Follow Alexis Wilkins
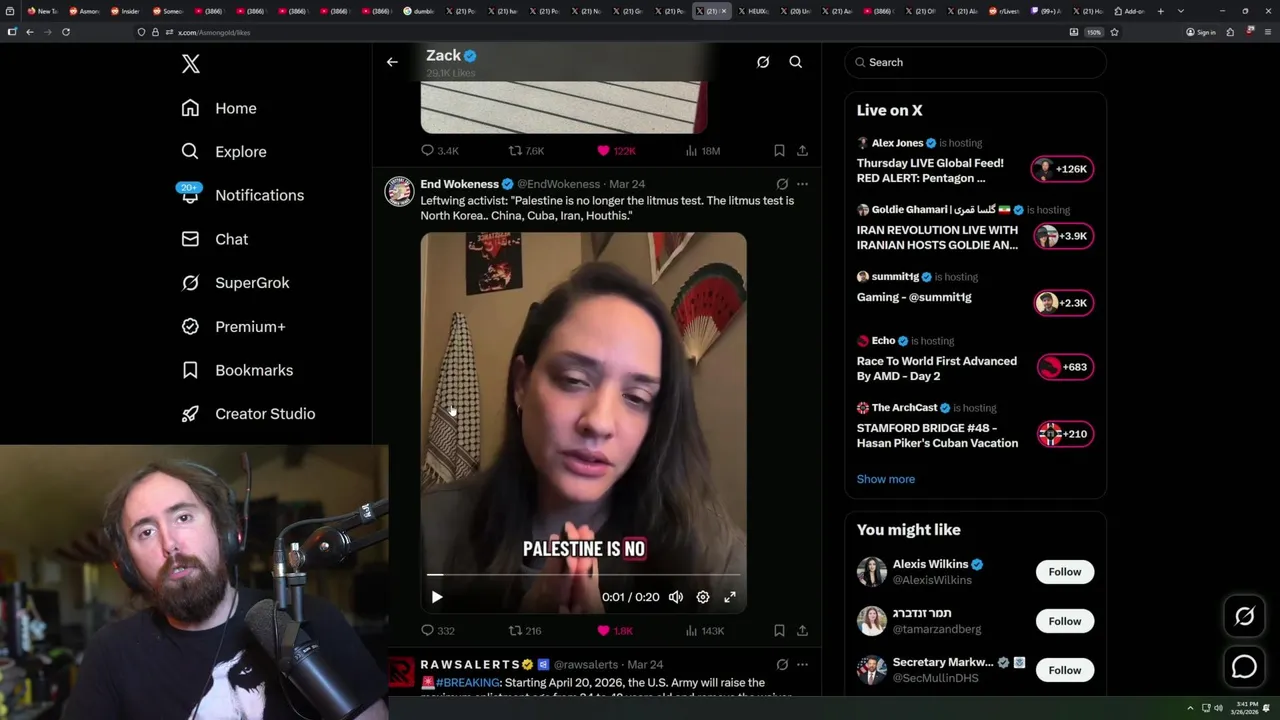Viewport: 1280px width, 720px height. [1065, 572]
